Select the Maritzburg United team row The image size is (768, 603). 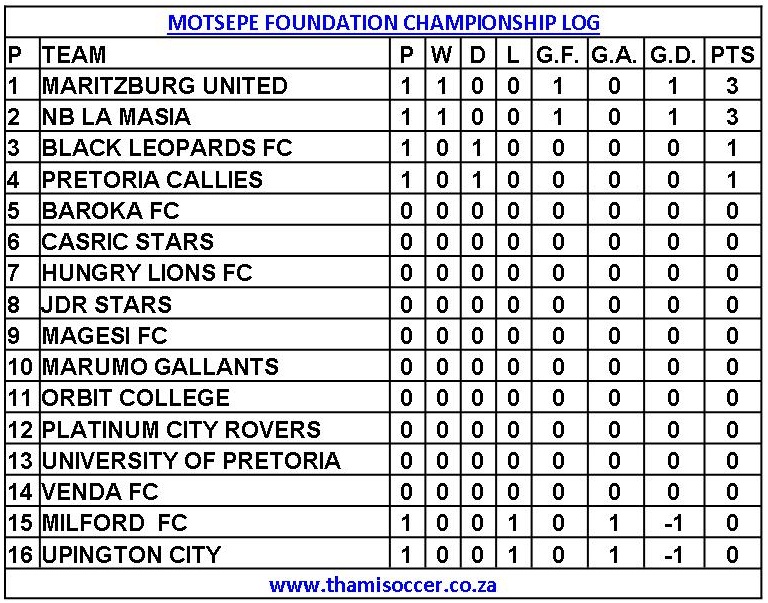(x=165, y=86)
